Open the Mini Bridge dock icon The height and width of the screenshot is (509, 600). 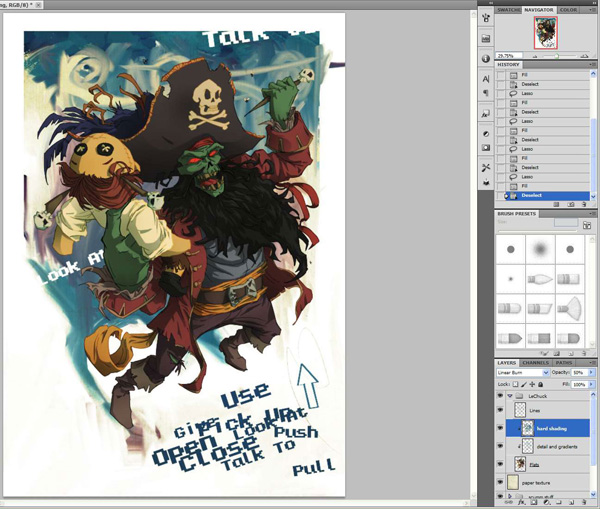(x=486, y=38)
